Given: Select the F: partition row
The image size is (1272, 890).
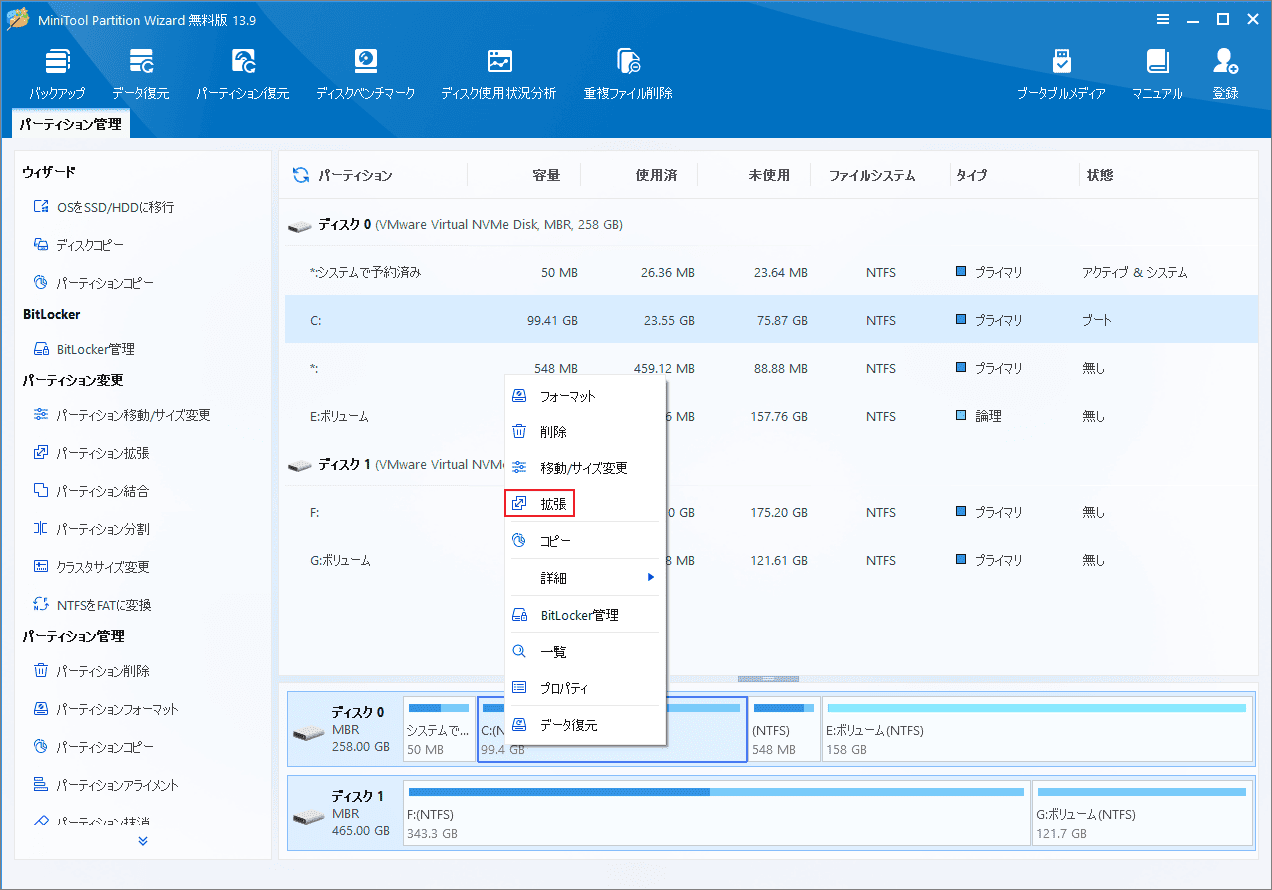Looking at the screenshot, I should tap(771, 512).
